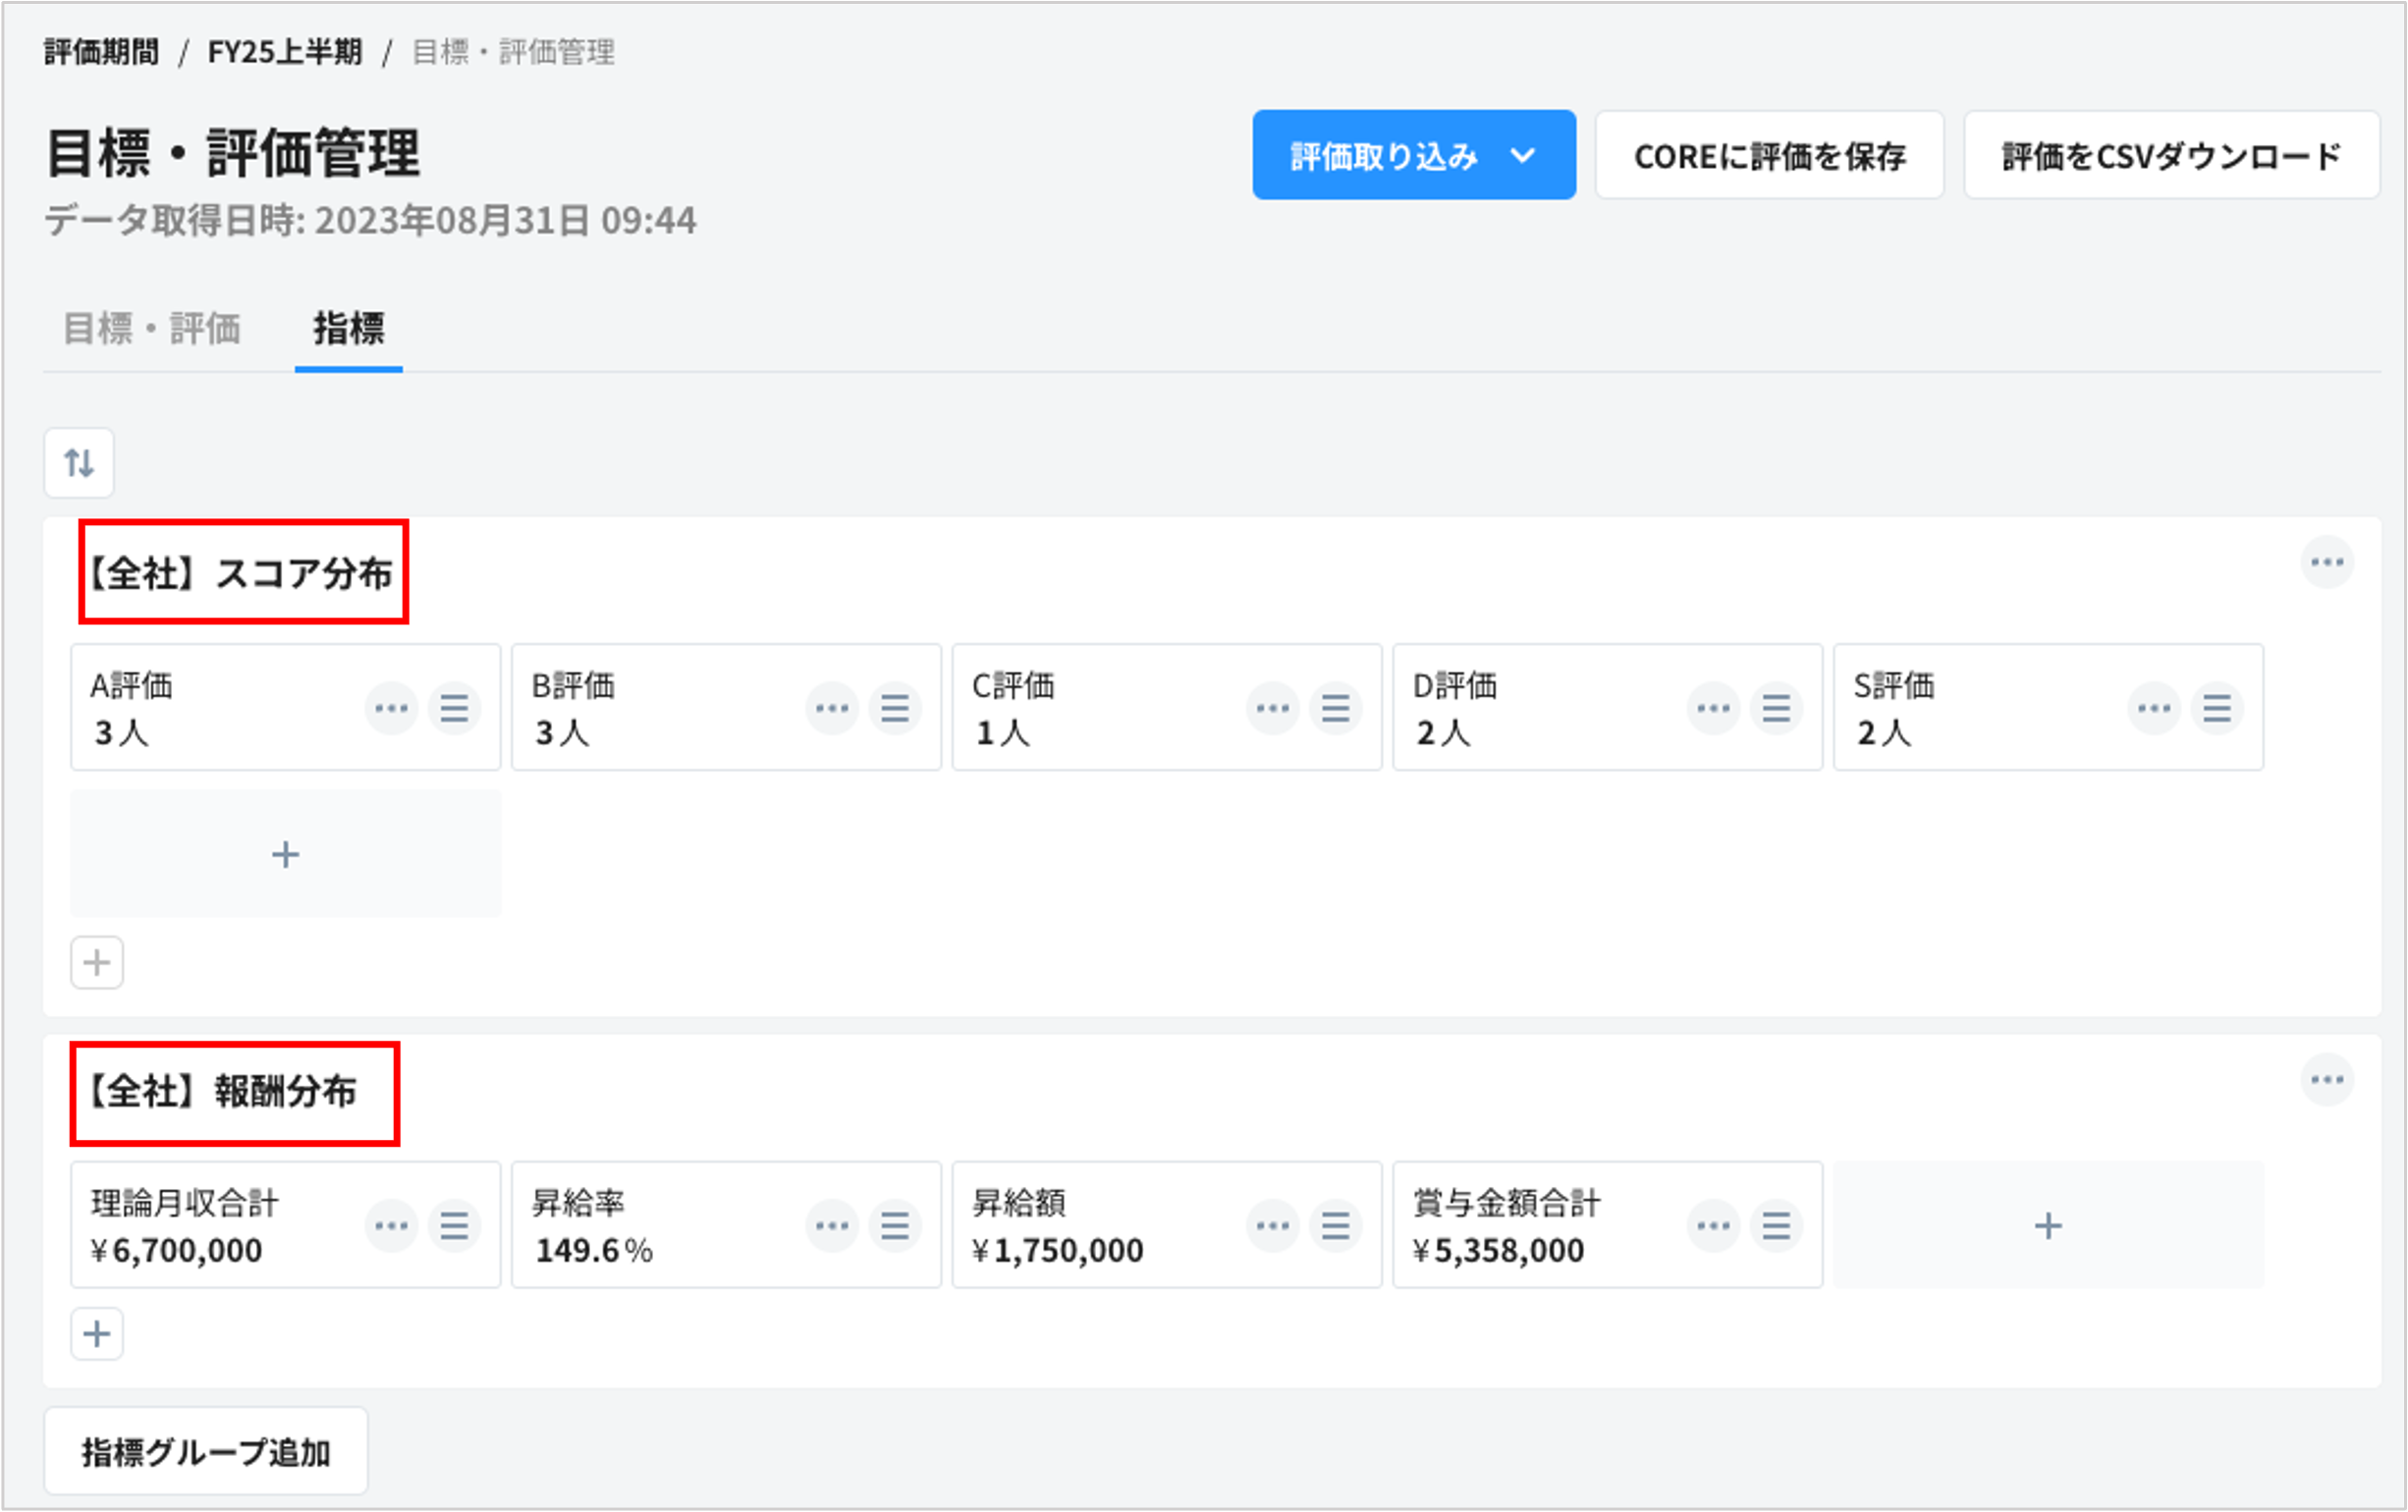Screen dimensions: 2408x1512
Task: Select the 指標 tab
Action: coord(348,328)
